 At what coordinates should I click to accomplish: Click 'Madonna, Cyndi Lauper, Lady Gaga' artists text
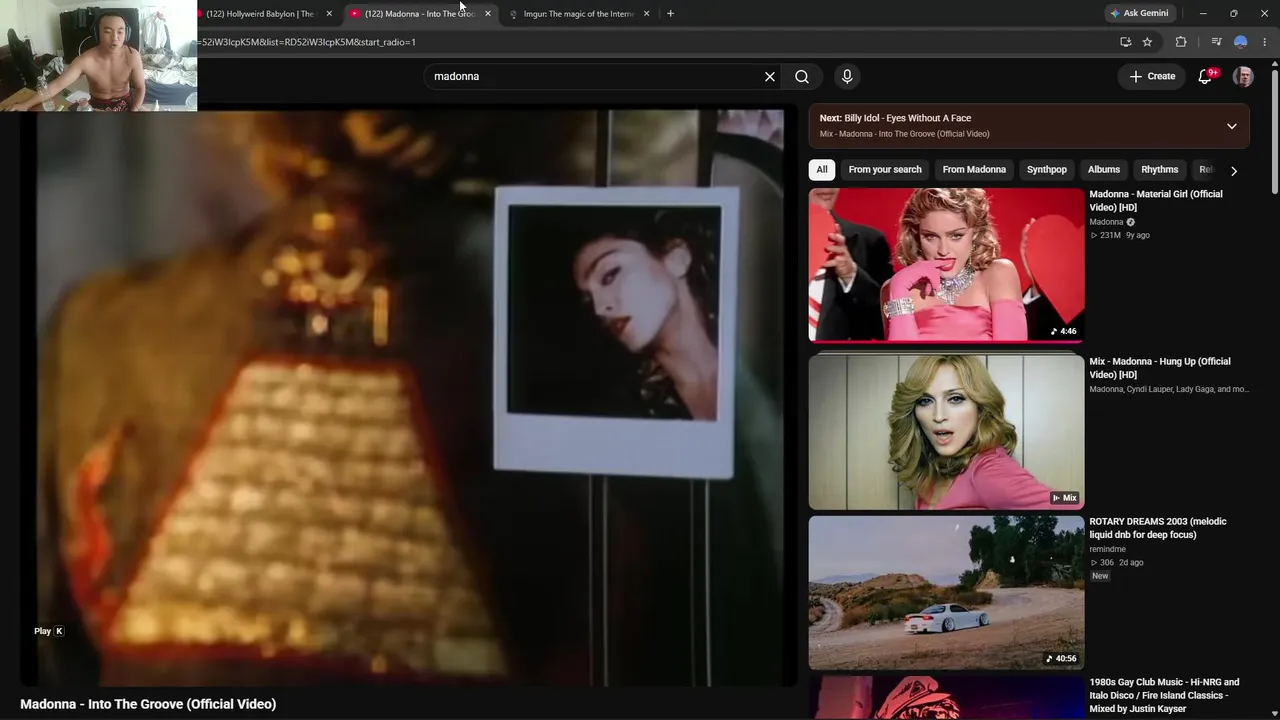[1169, 390]
